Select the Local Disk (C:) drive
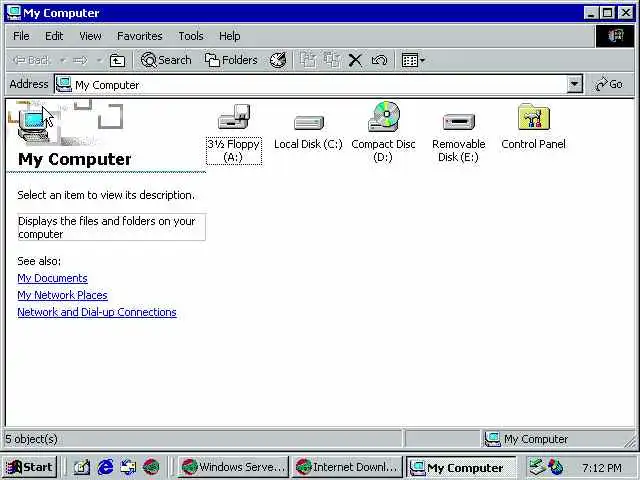 pos(309,122)
